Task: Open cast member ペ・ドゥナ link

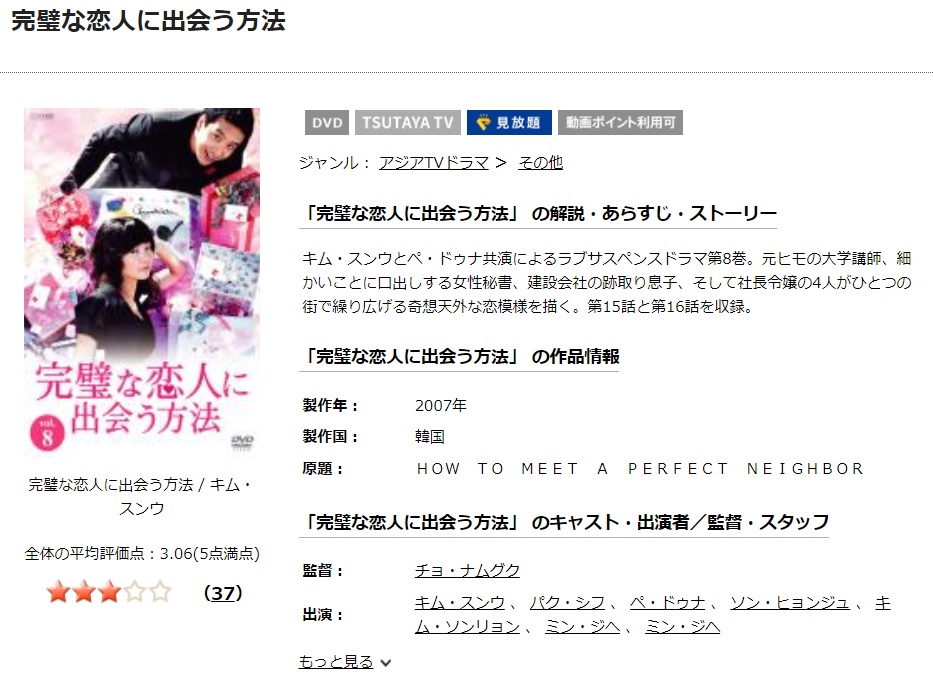Action: tap(667, 603)
